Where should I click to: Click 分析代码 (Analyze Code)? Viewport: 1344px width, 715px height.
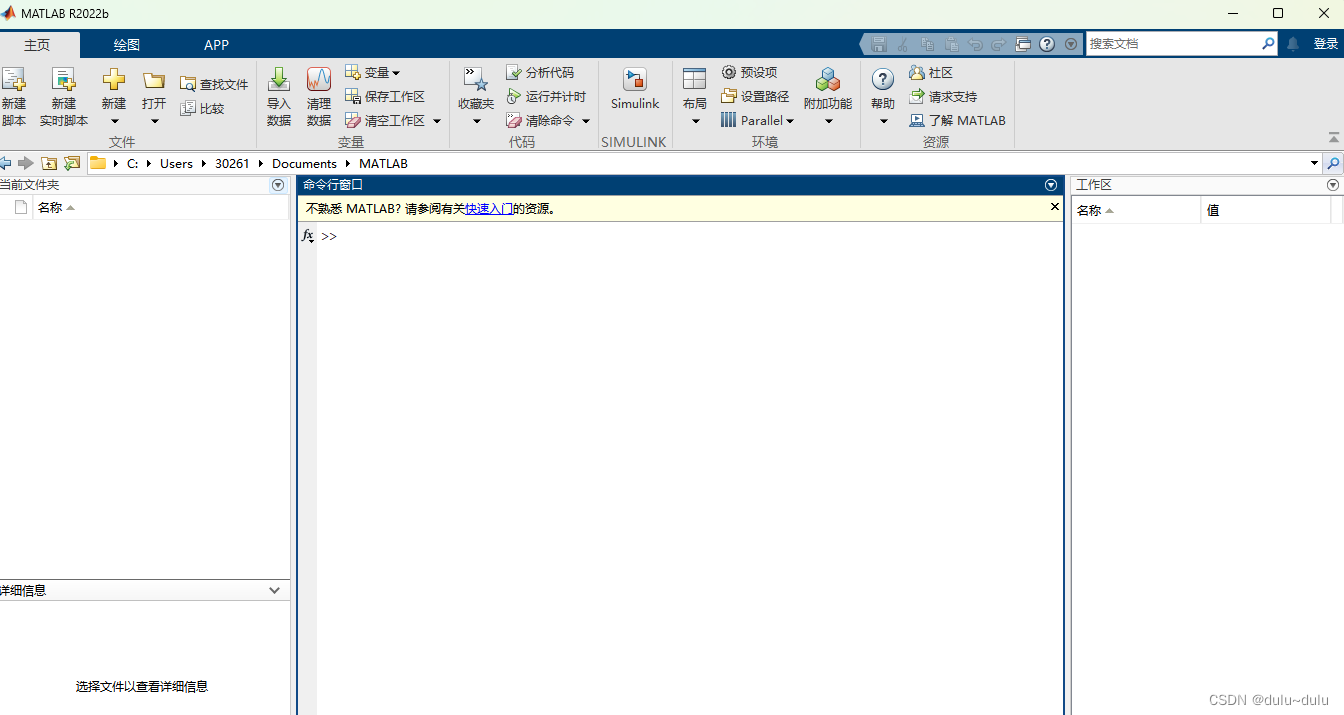point(540,72)
